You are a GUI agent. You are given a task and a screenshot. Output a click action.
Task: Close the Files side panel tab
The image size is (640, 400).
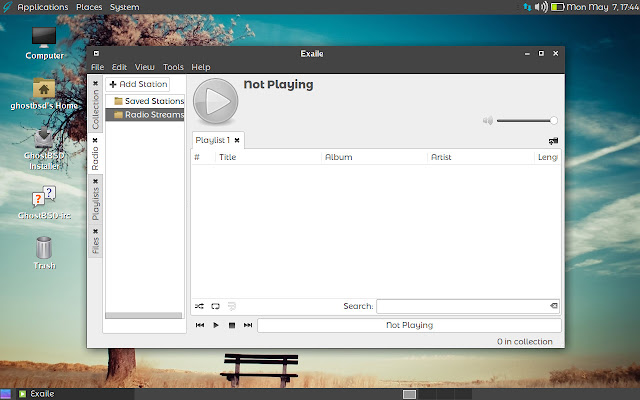[x=96, y=231]
